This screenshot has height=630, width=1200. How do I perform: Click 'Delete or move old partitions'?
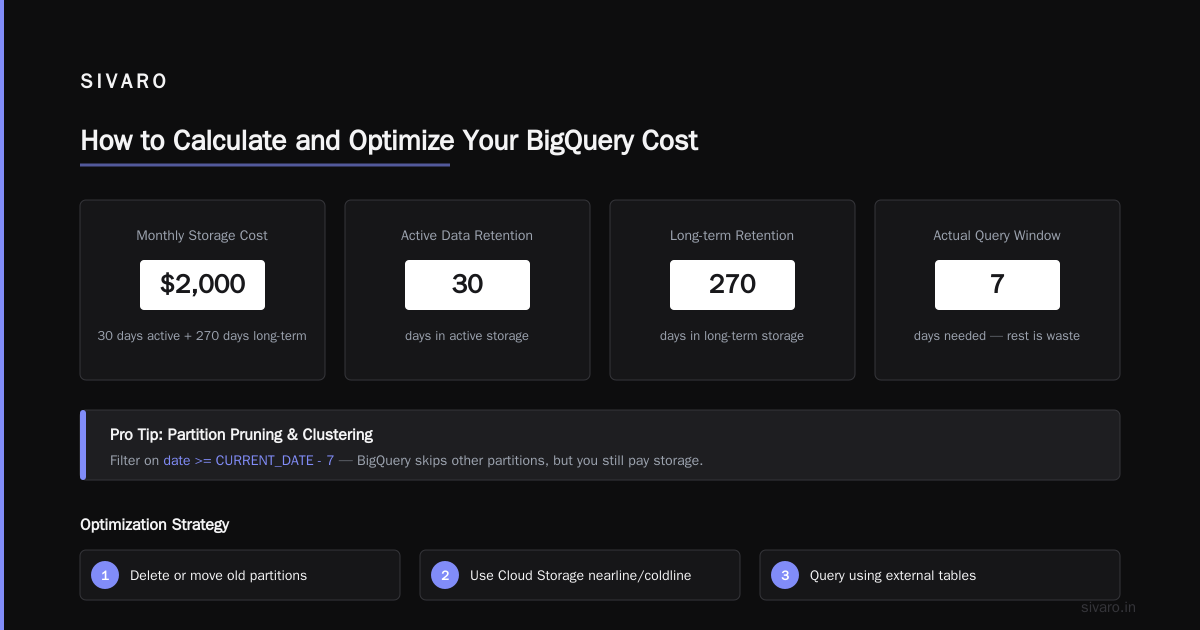click(218, 575)
